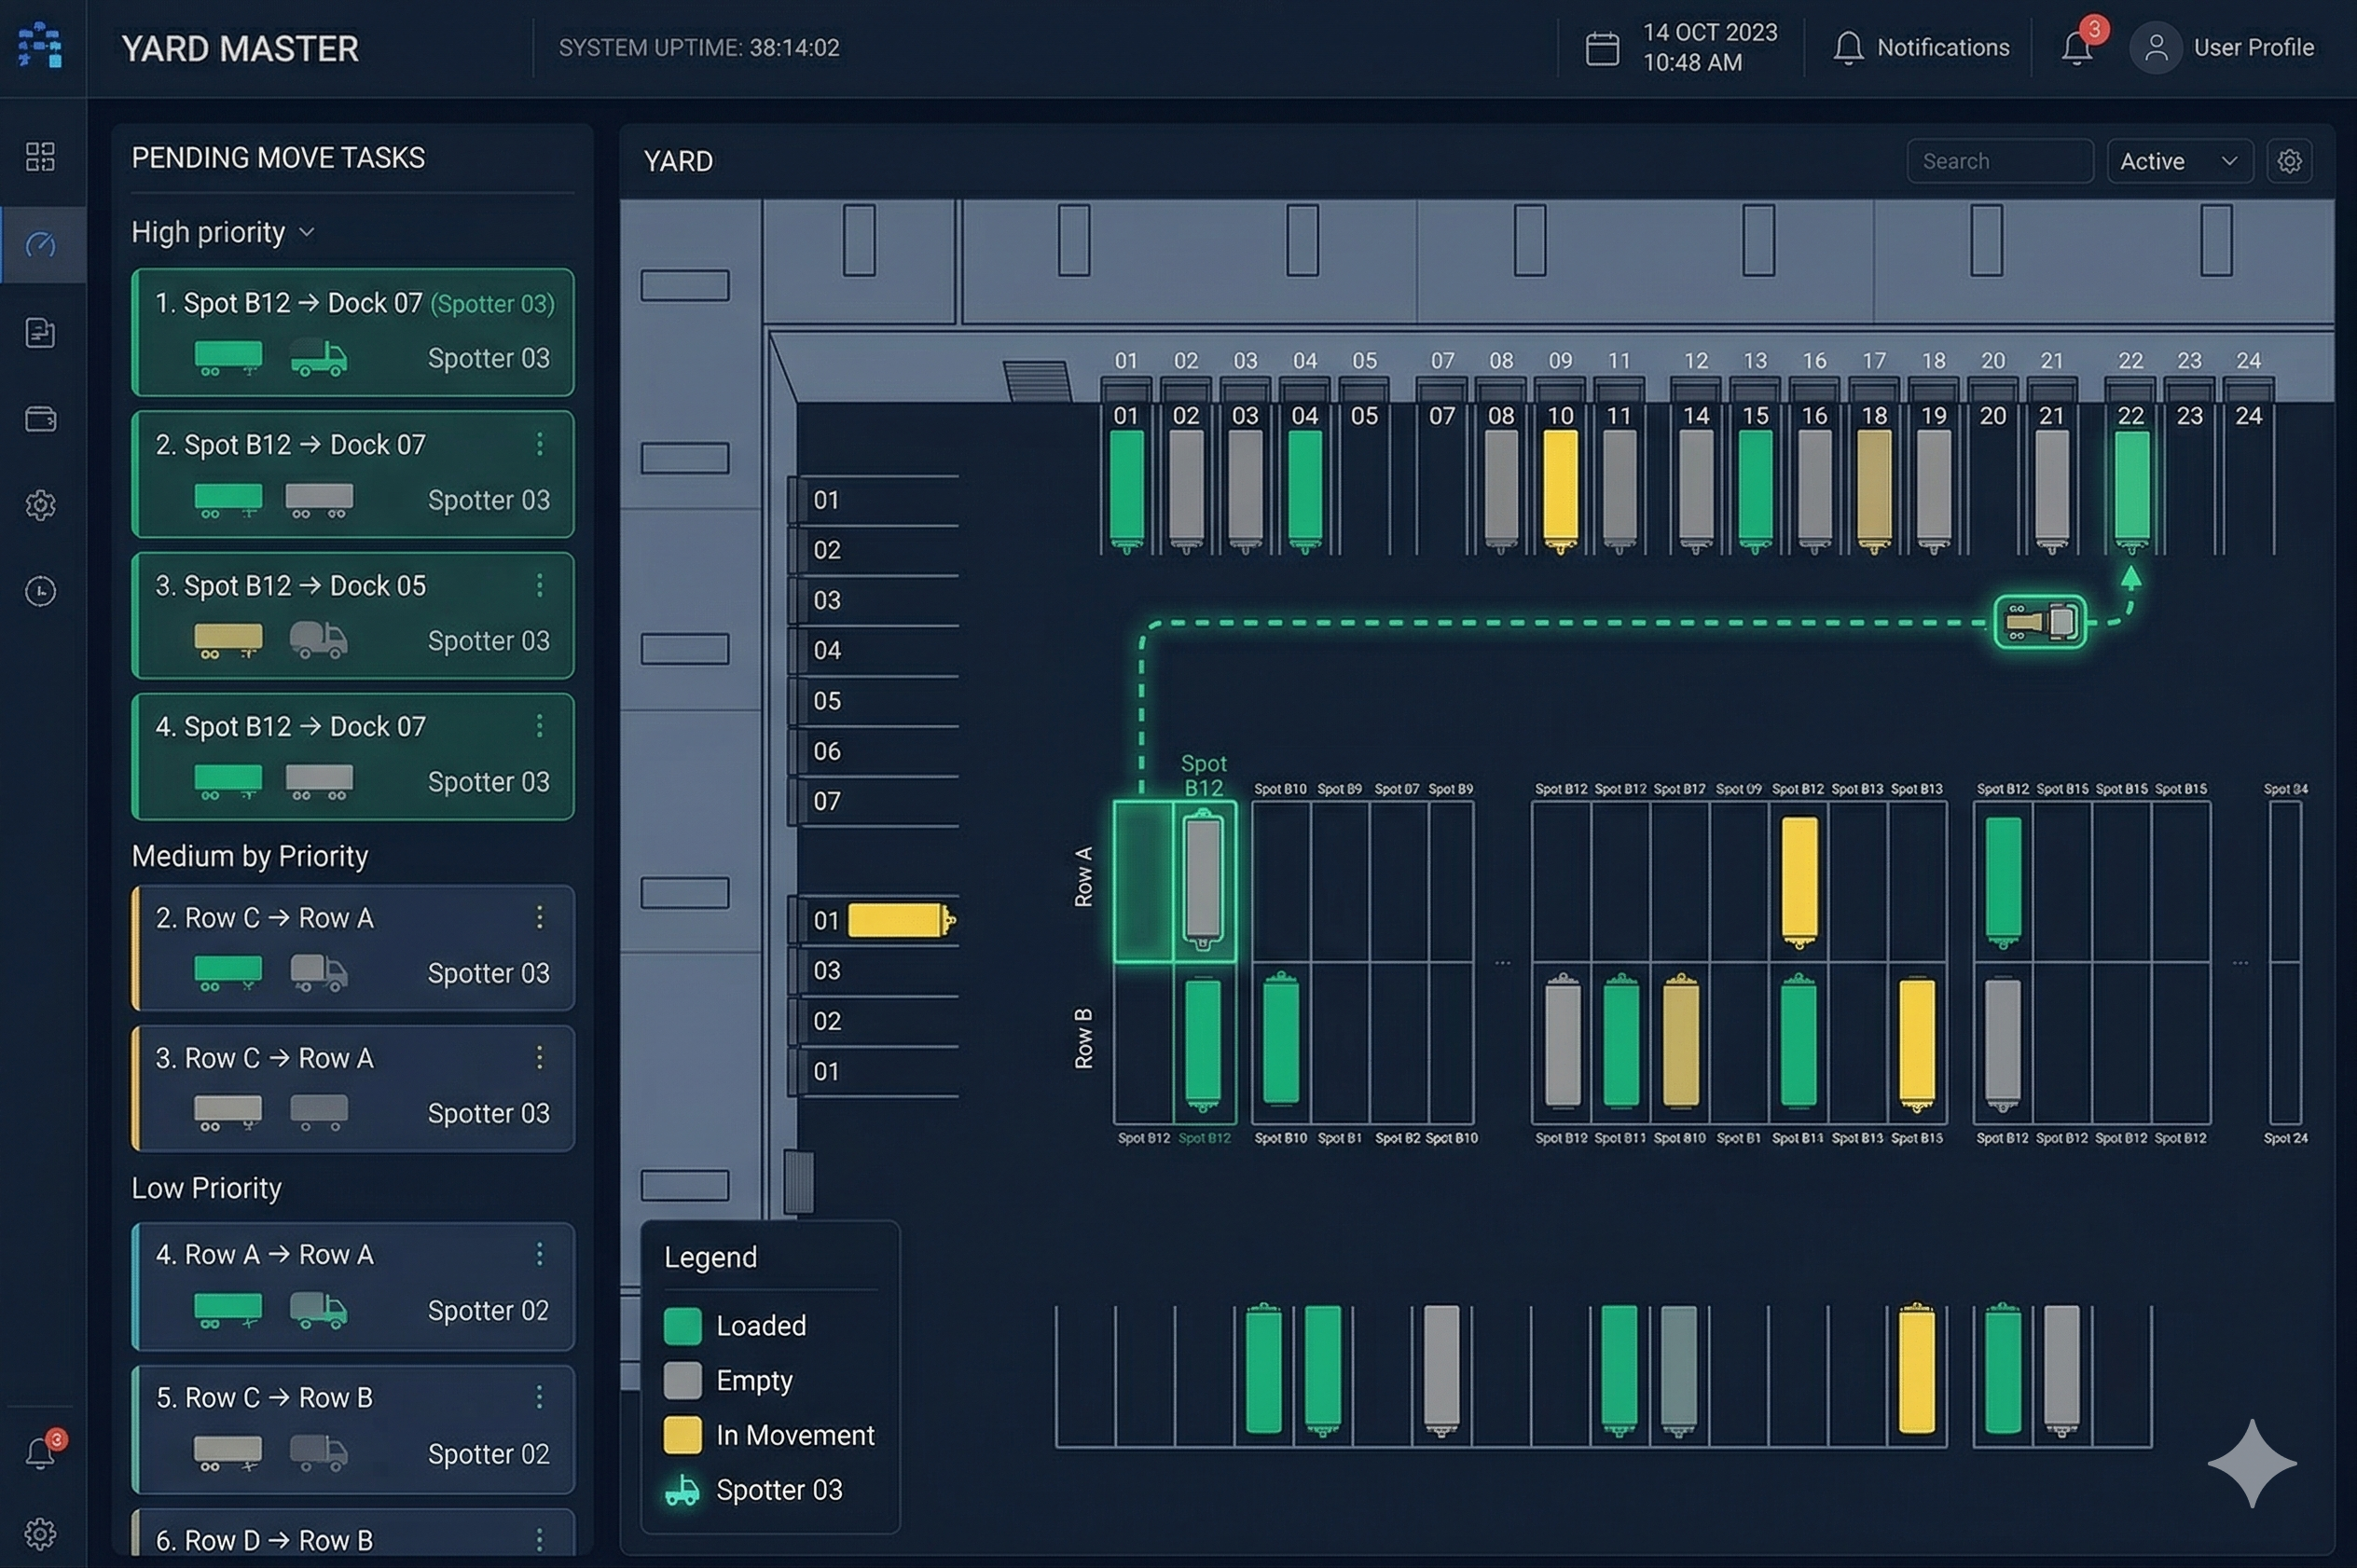Click the yard Search field
2357x1568 pixels.
click(1999, 161)
